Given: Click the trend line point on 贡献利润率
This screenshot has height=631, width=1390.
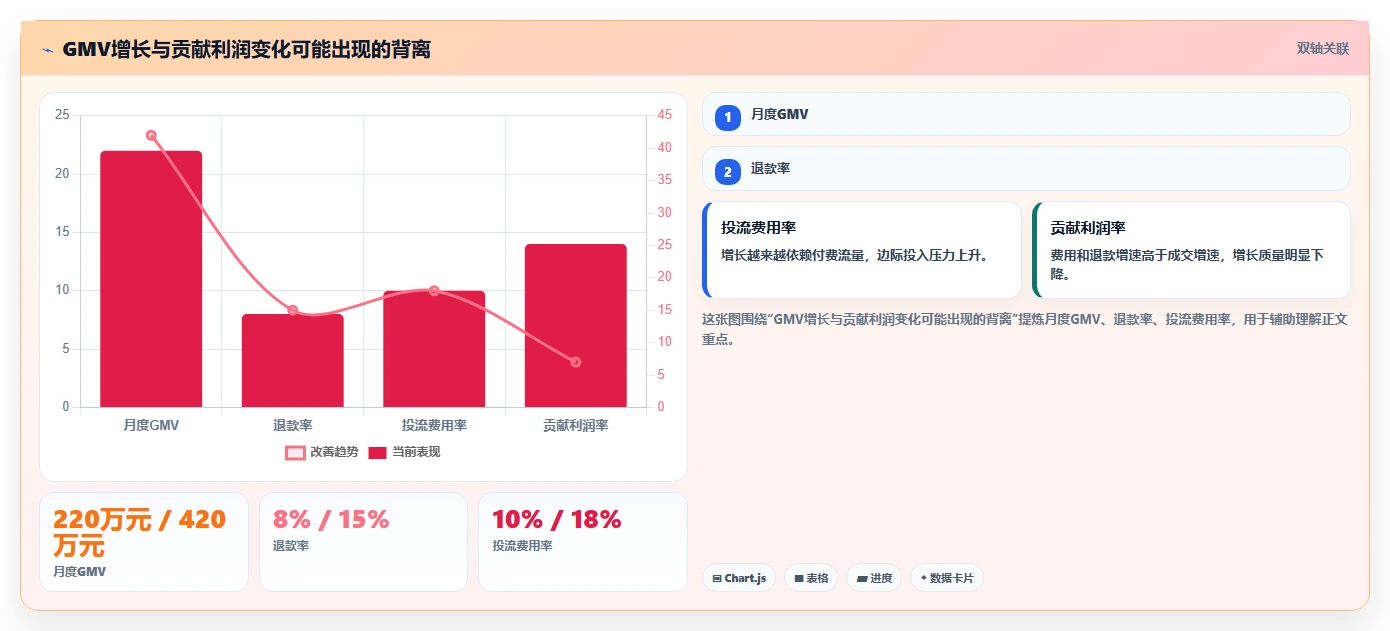Looking at the screenshot, I should [x=576, y=362].
